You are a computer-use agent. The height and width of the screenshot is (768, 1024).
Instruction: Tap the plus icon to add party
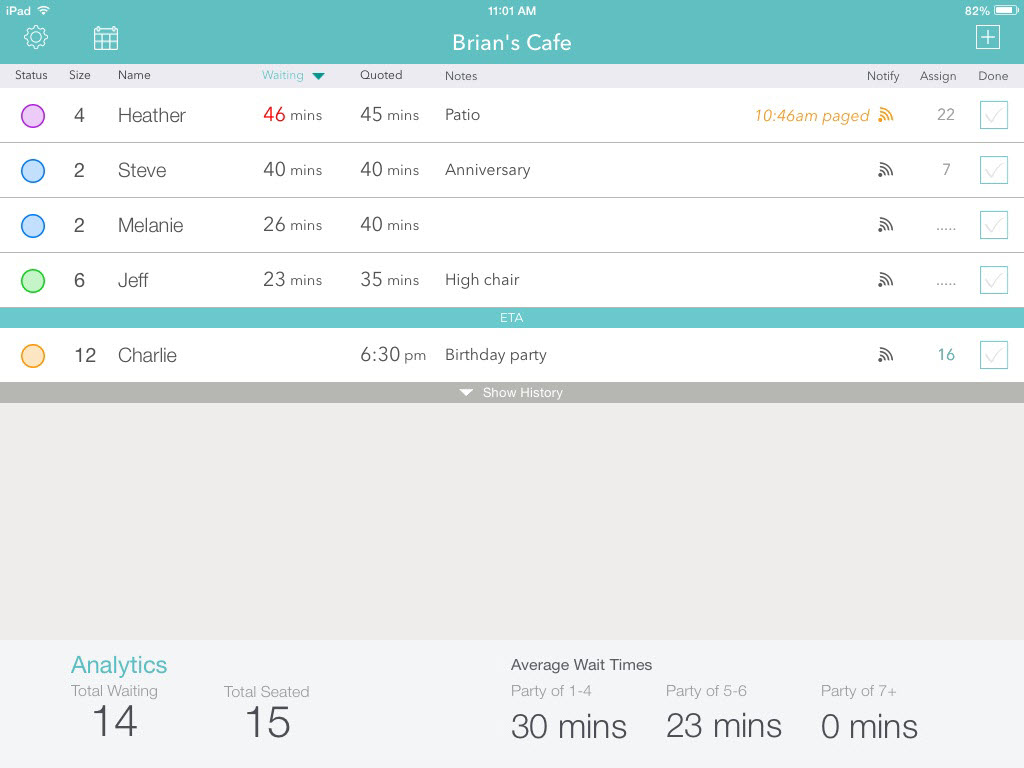tap(987, 37)
